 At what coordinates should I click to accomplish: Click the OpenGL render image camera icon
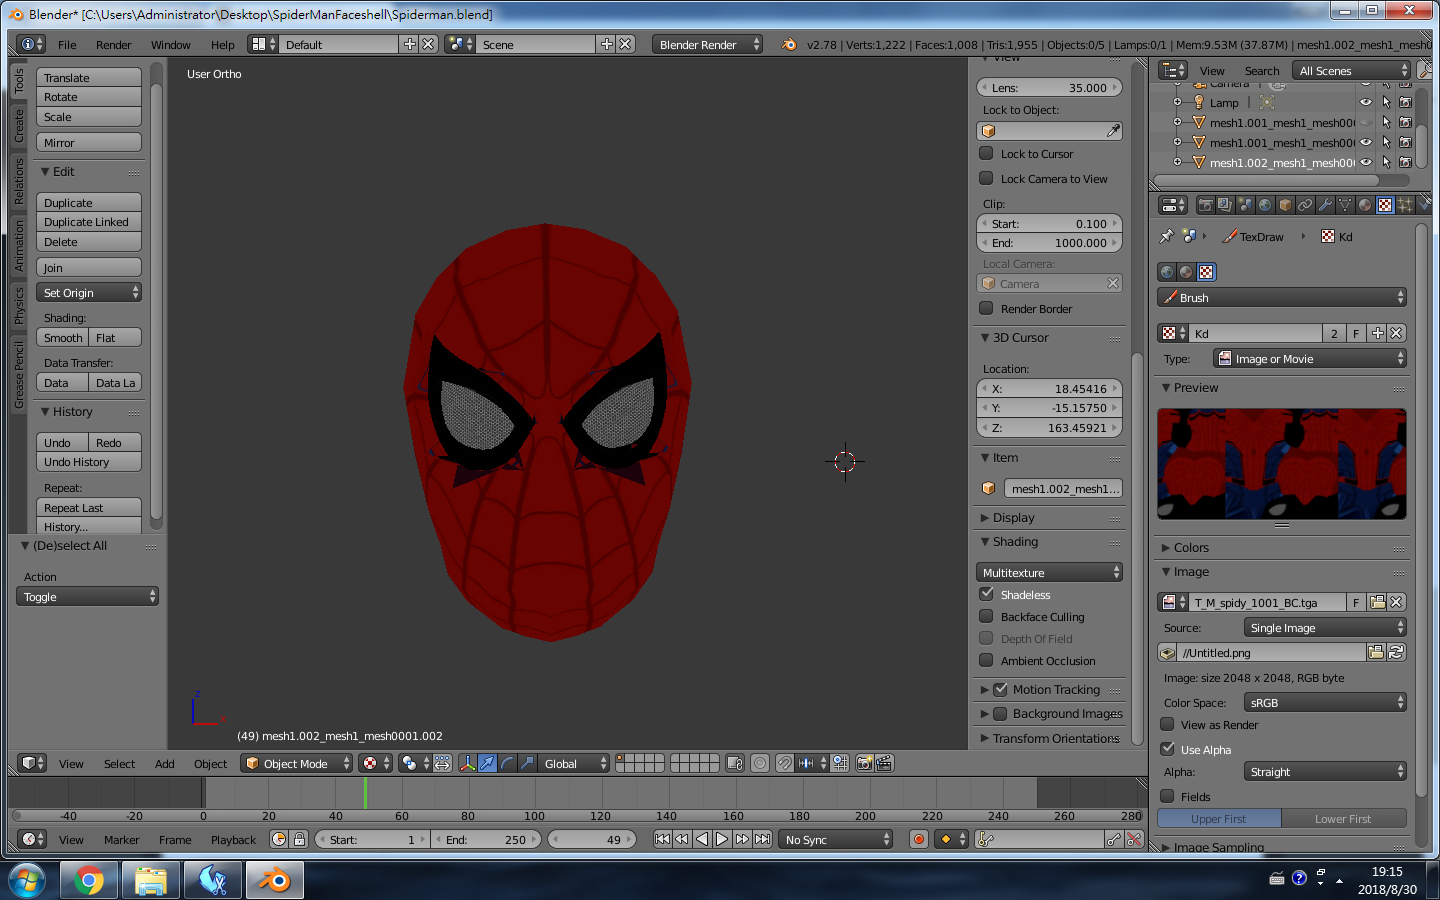point(865,763)
